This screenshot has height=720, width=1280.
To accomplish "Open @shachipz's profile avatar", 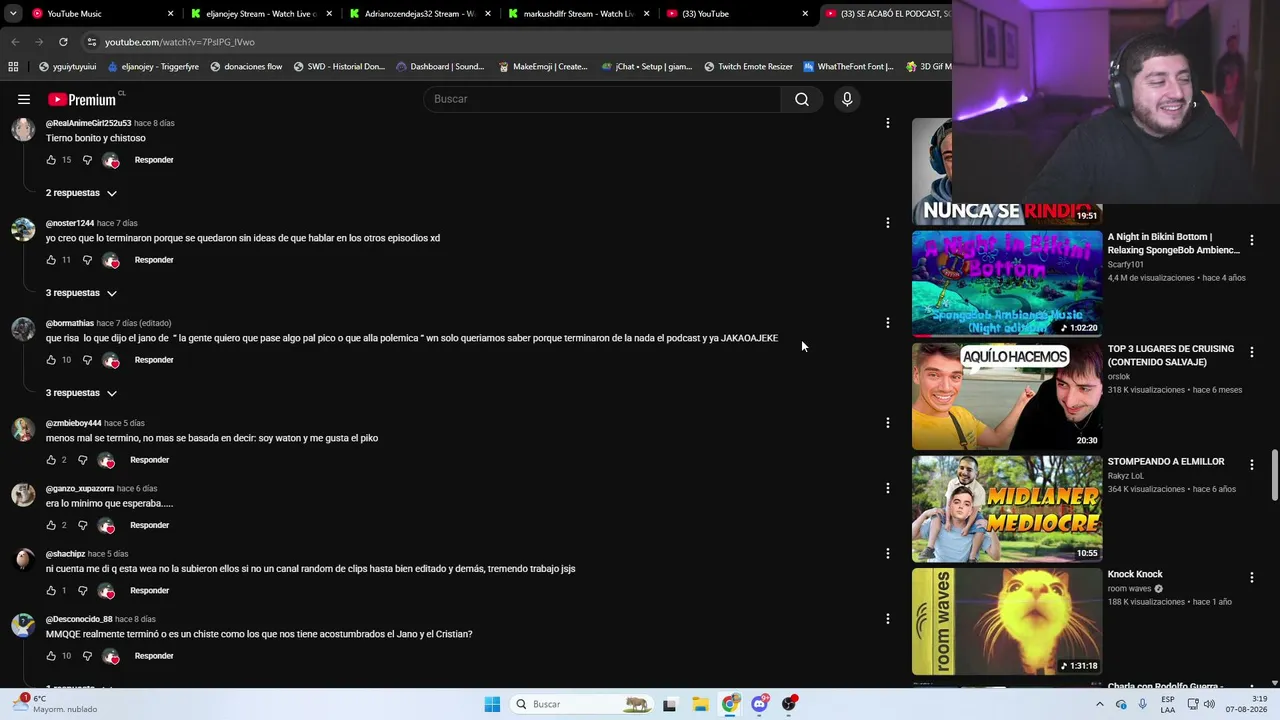I will tap(23, 560).
